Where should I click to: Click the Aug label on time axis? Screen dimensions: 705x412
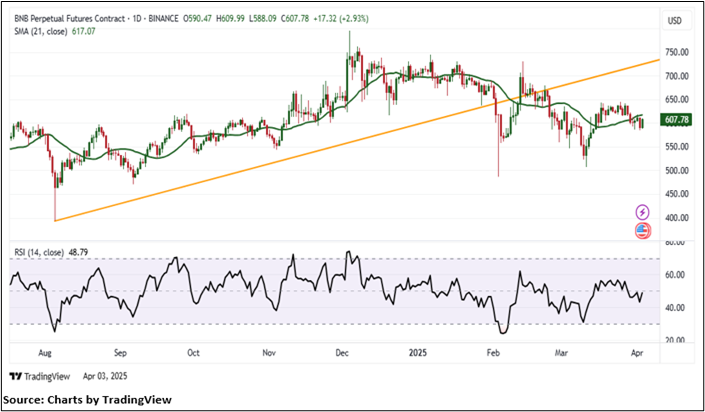(x=46, y=352)
